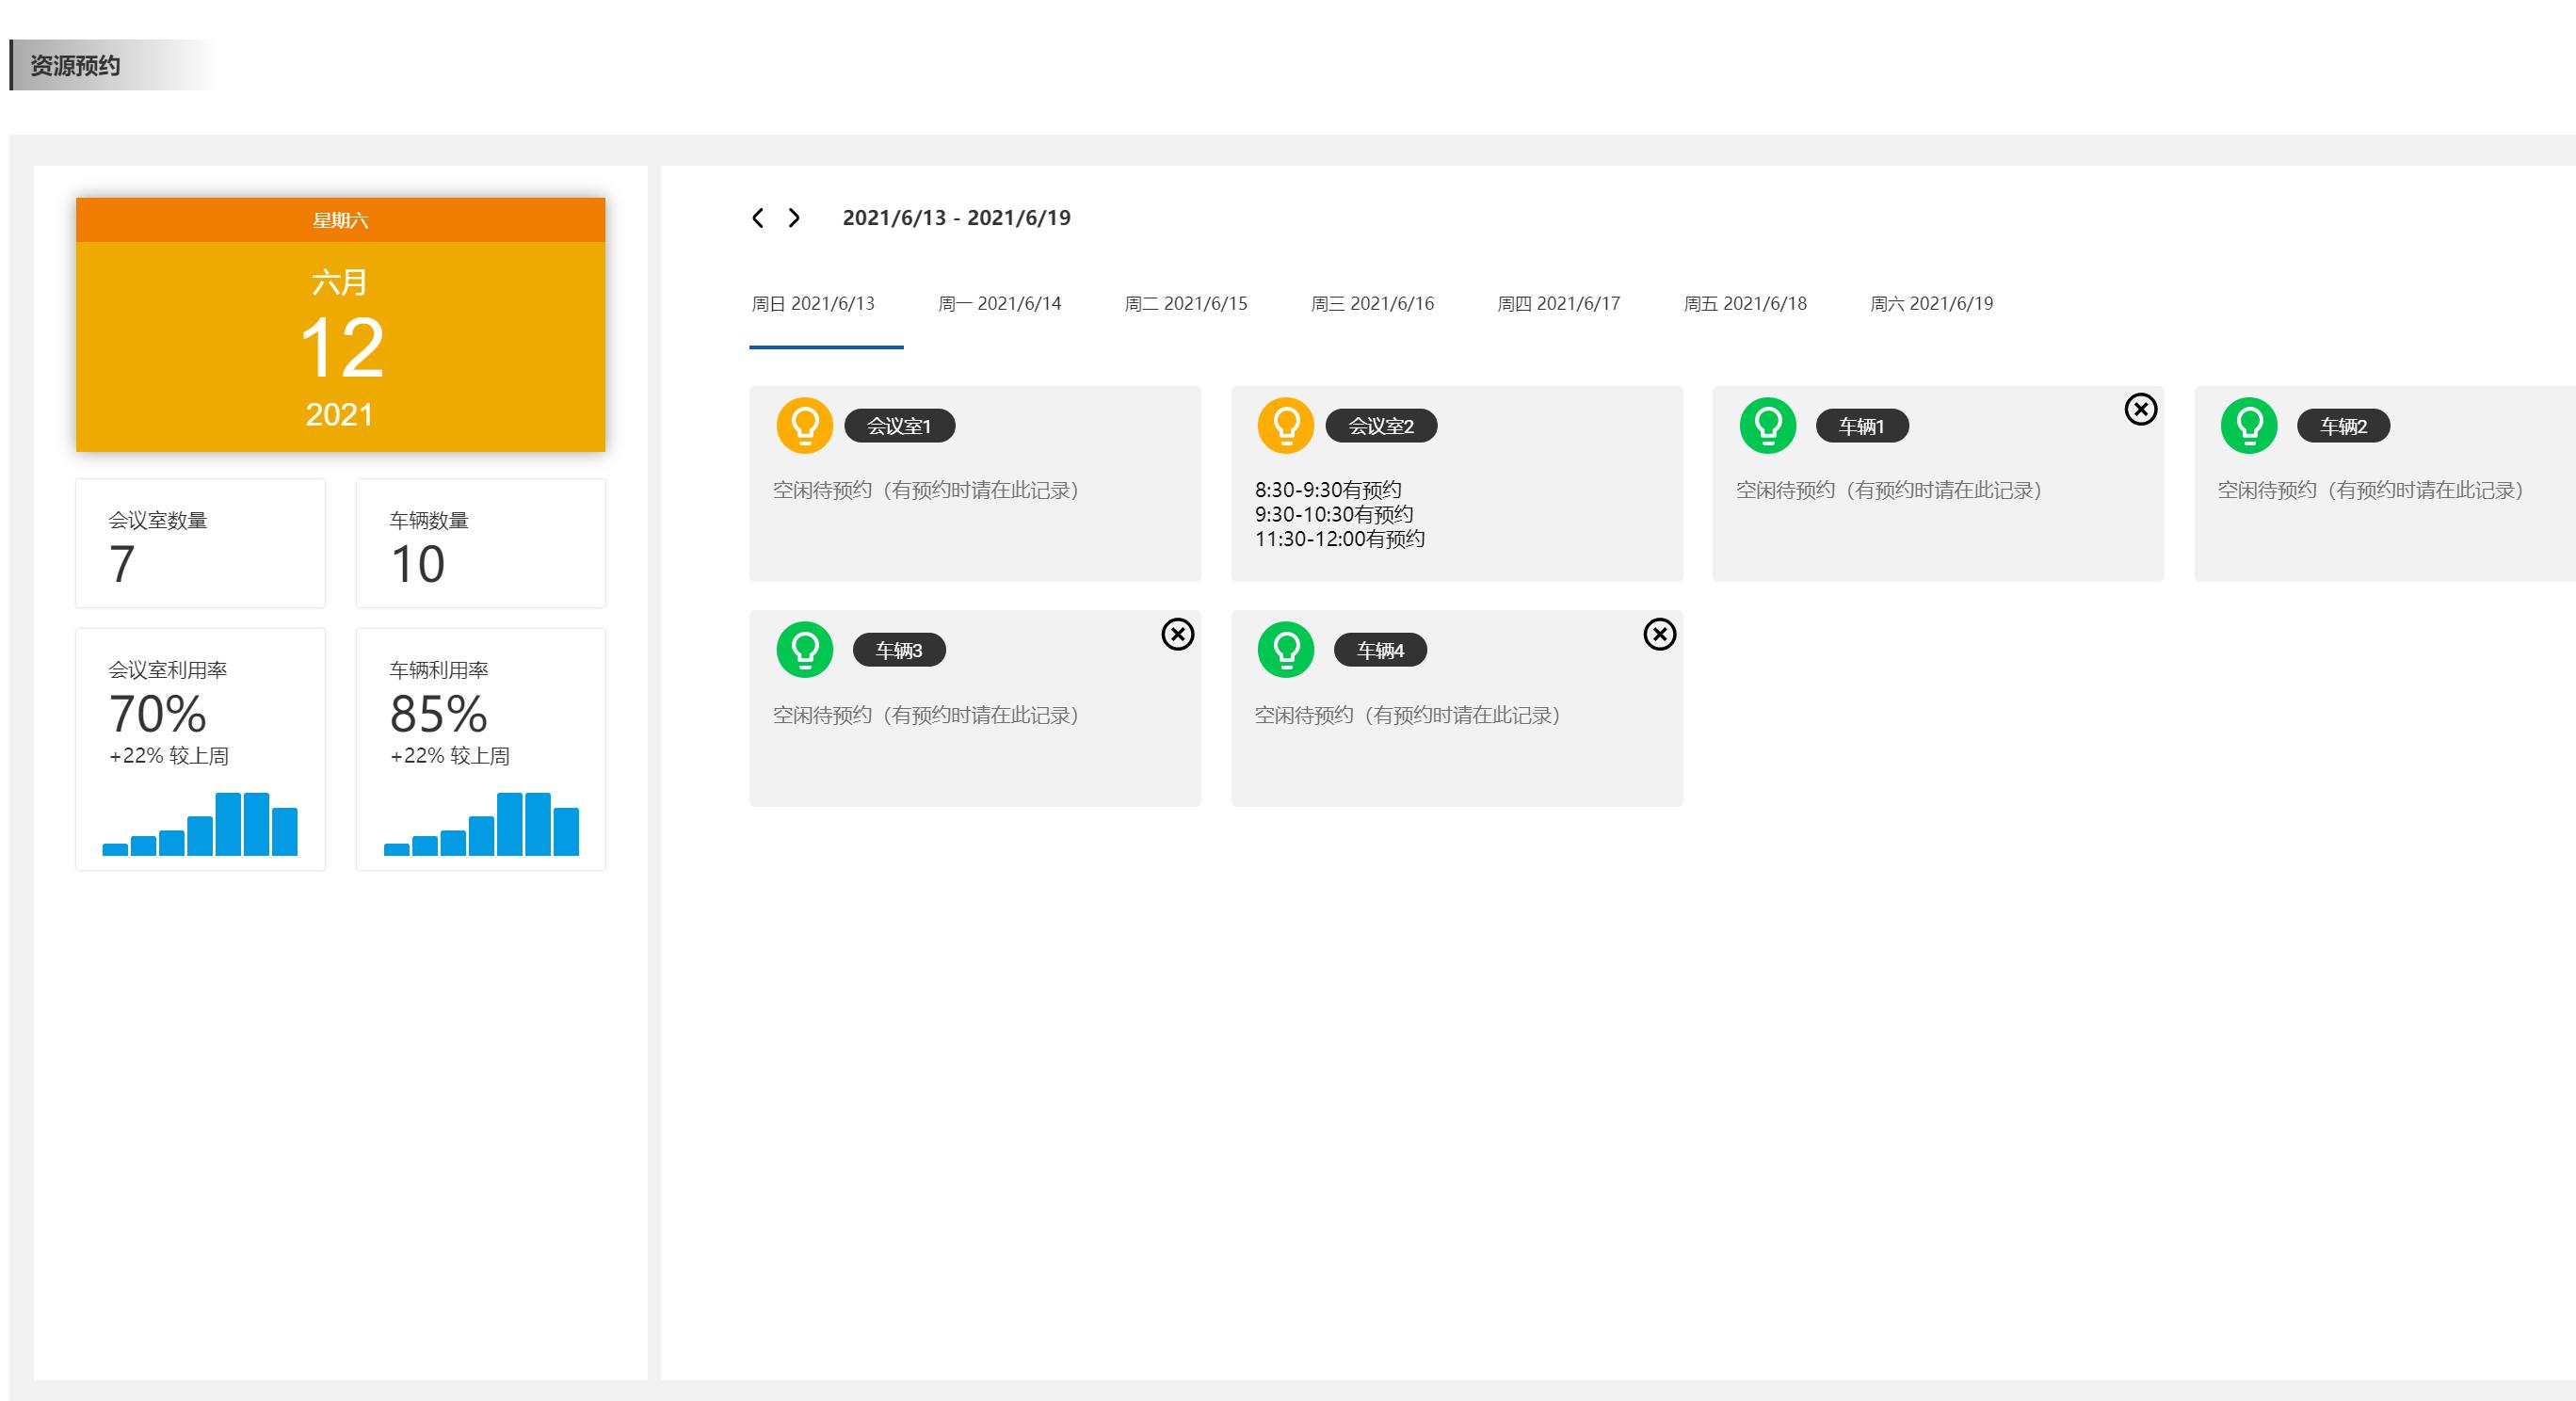This screenshot has width=2576, height=1401.
Task: View the 周五 2021/6/18 tab
Action: 1746,304
